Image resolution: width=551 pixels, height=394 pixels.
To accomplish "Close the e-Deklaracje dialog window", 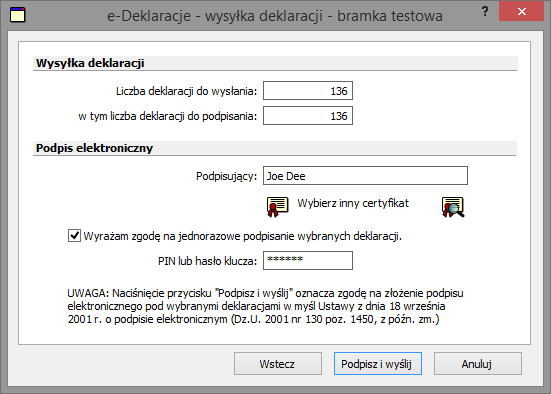I will (521, 12).
